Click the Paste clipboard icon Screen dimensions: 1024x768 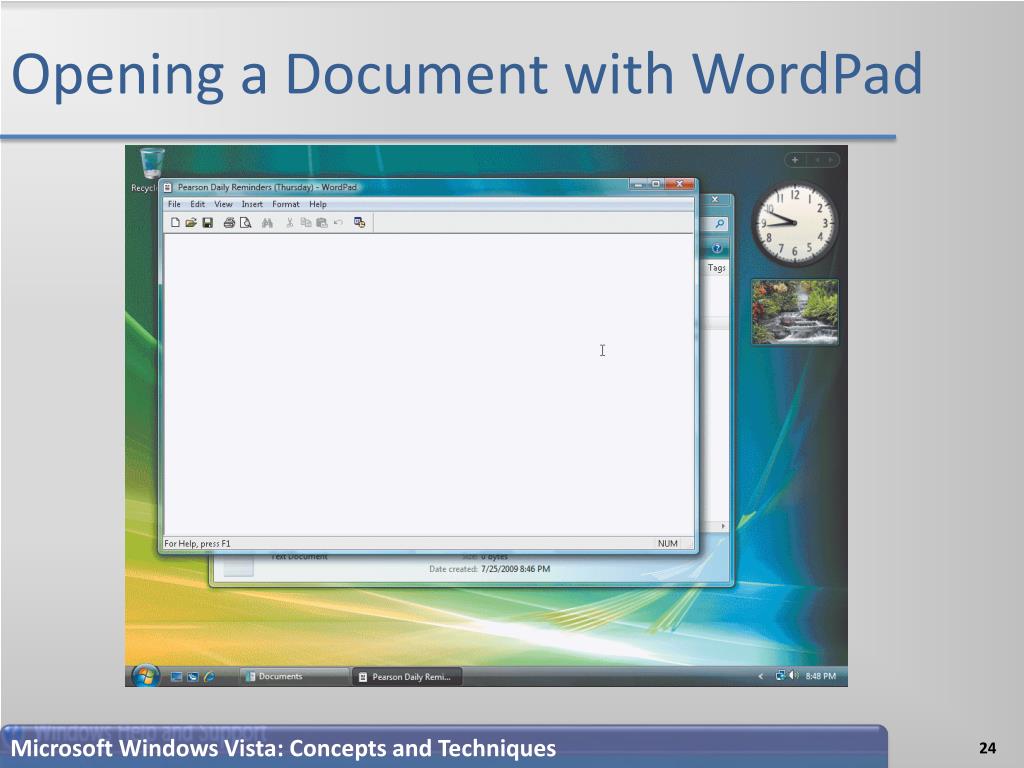[x=321, y=223]
